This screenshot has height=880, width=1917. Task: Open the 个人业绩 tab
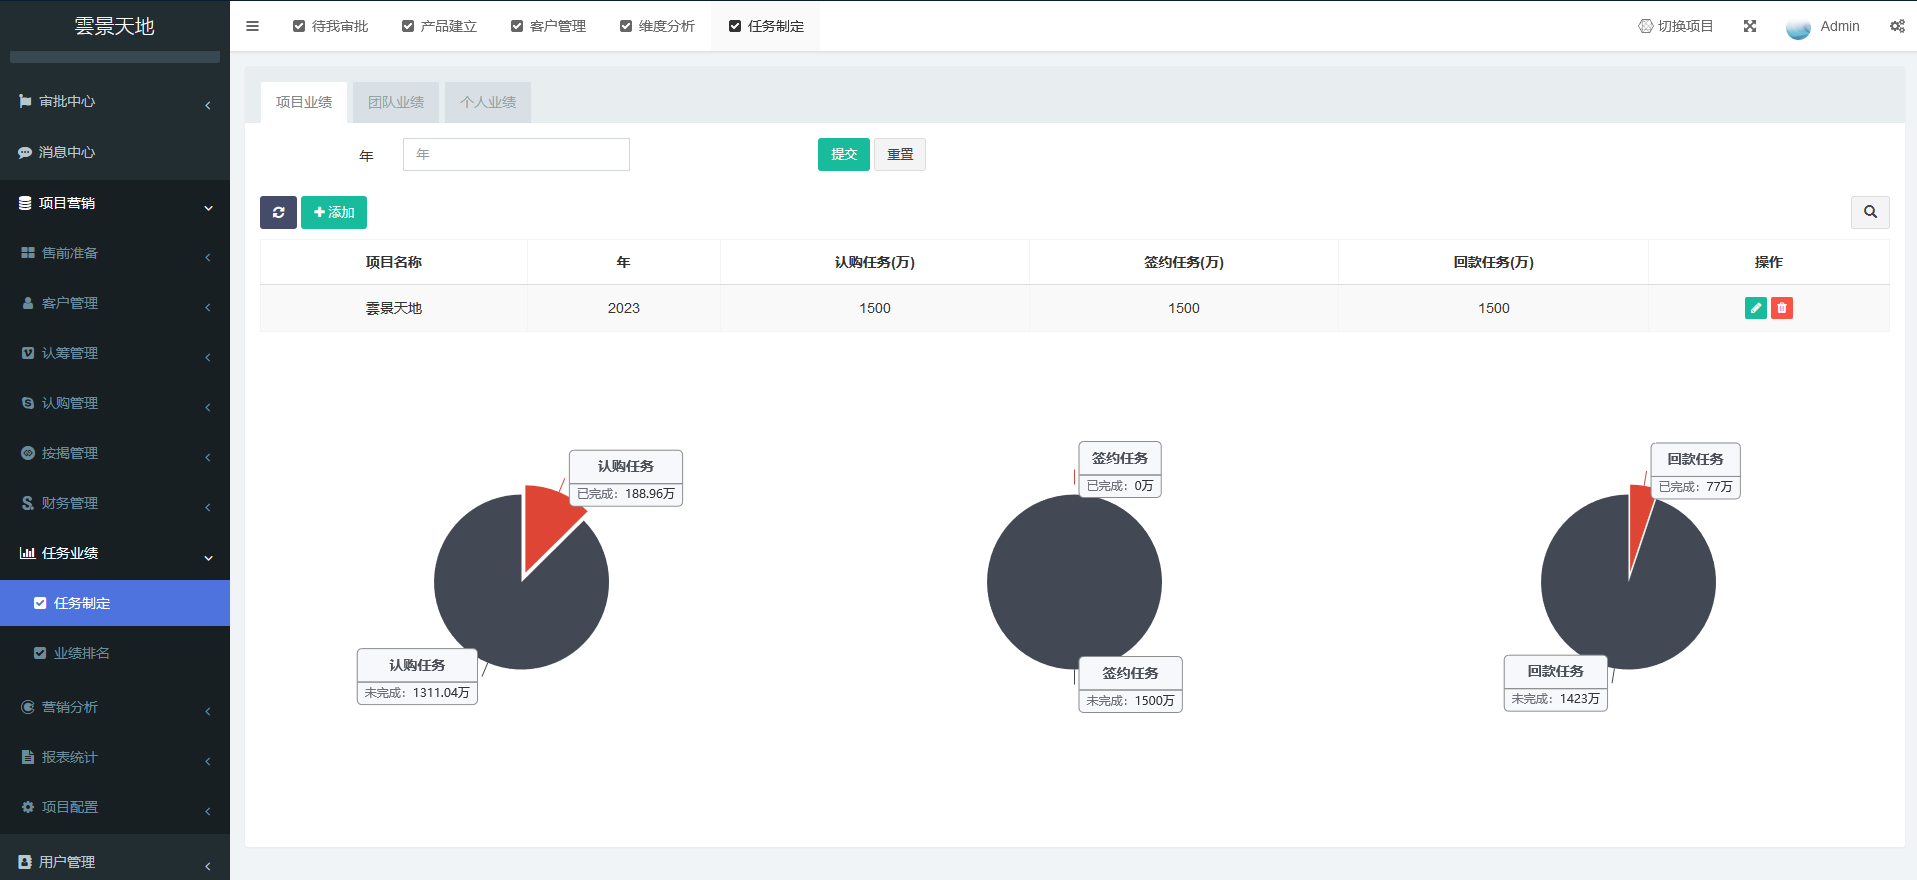point(488,102)
